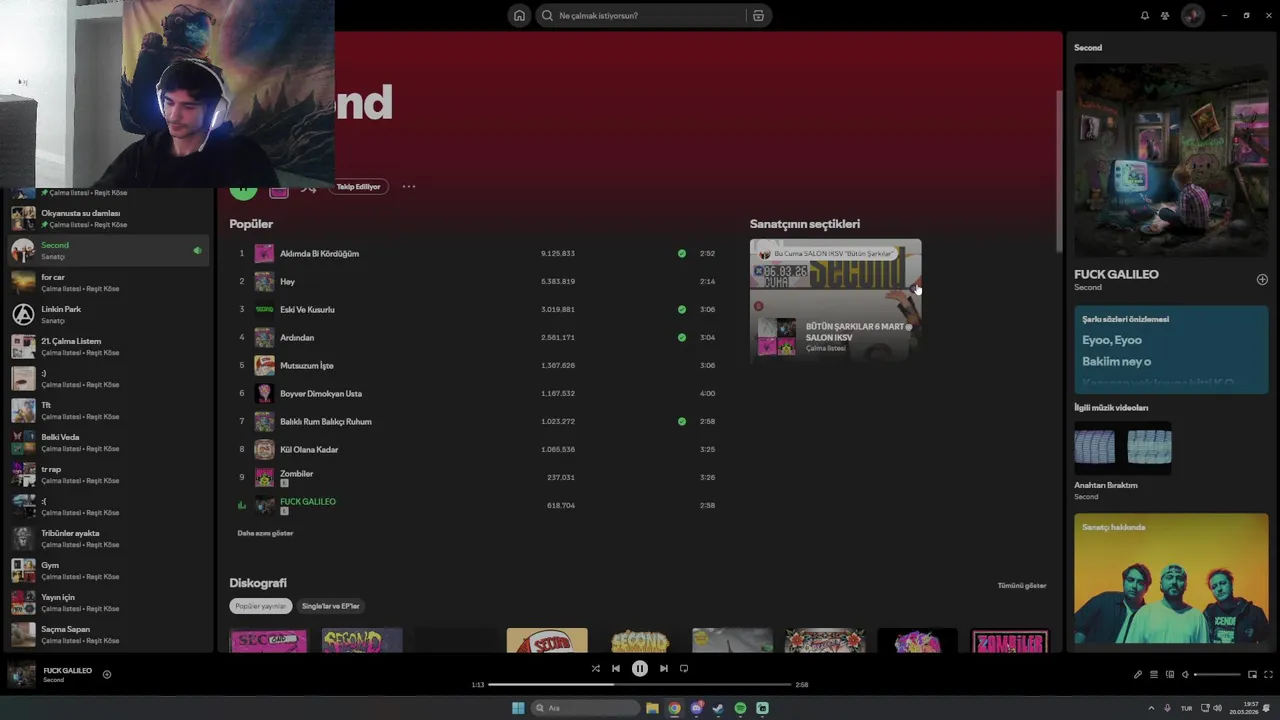Pause playback with the center button
1280x720 pixels.
[x=640, y=668]
